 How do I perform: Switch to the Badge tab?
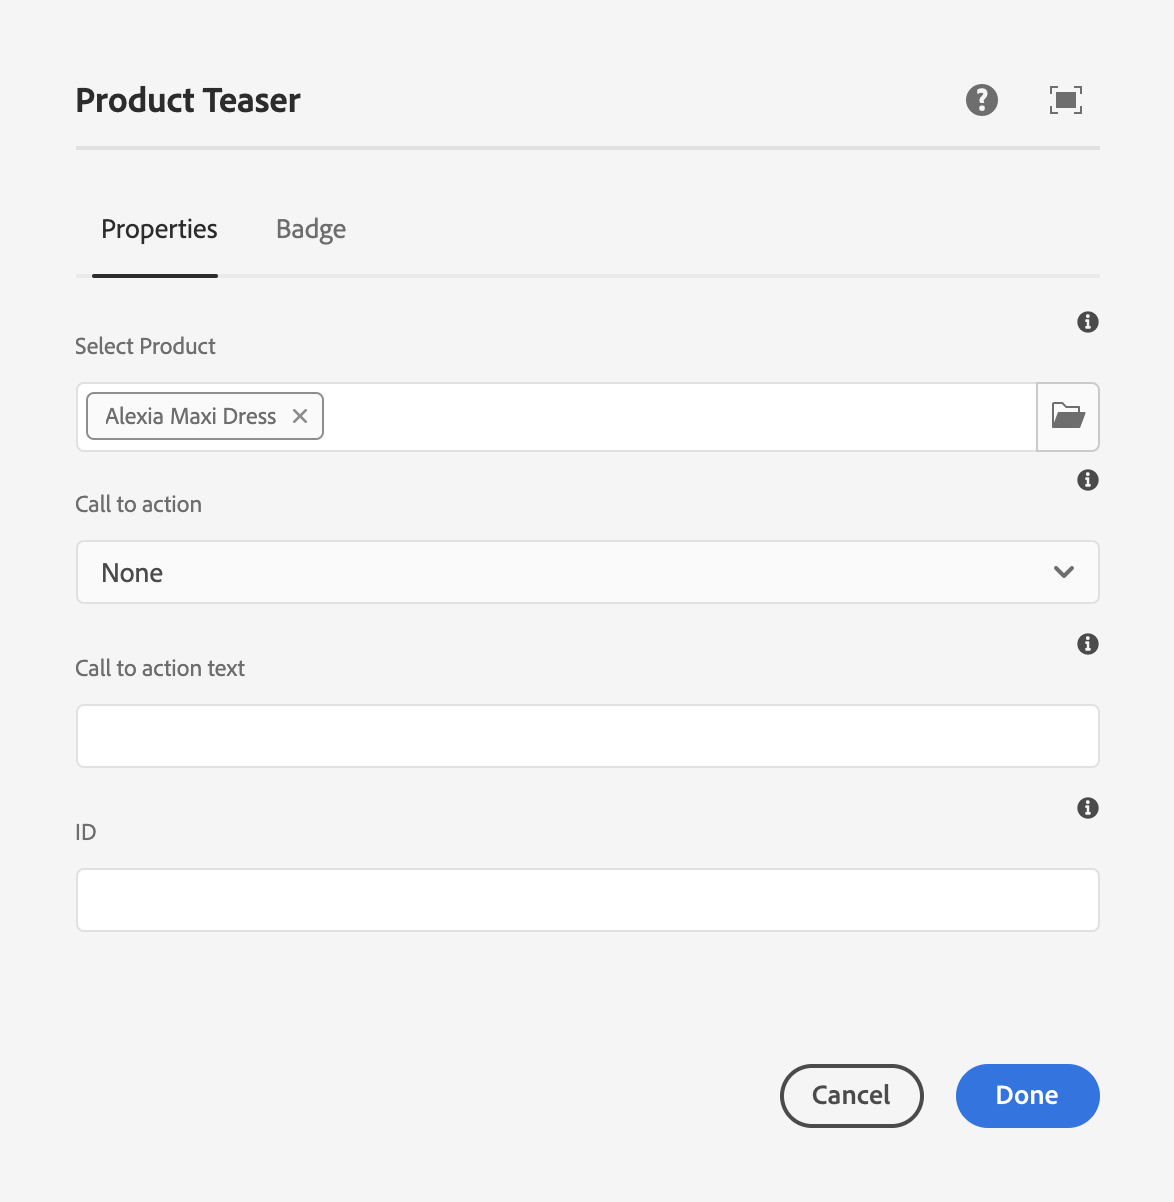pos(311,229)
